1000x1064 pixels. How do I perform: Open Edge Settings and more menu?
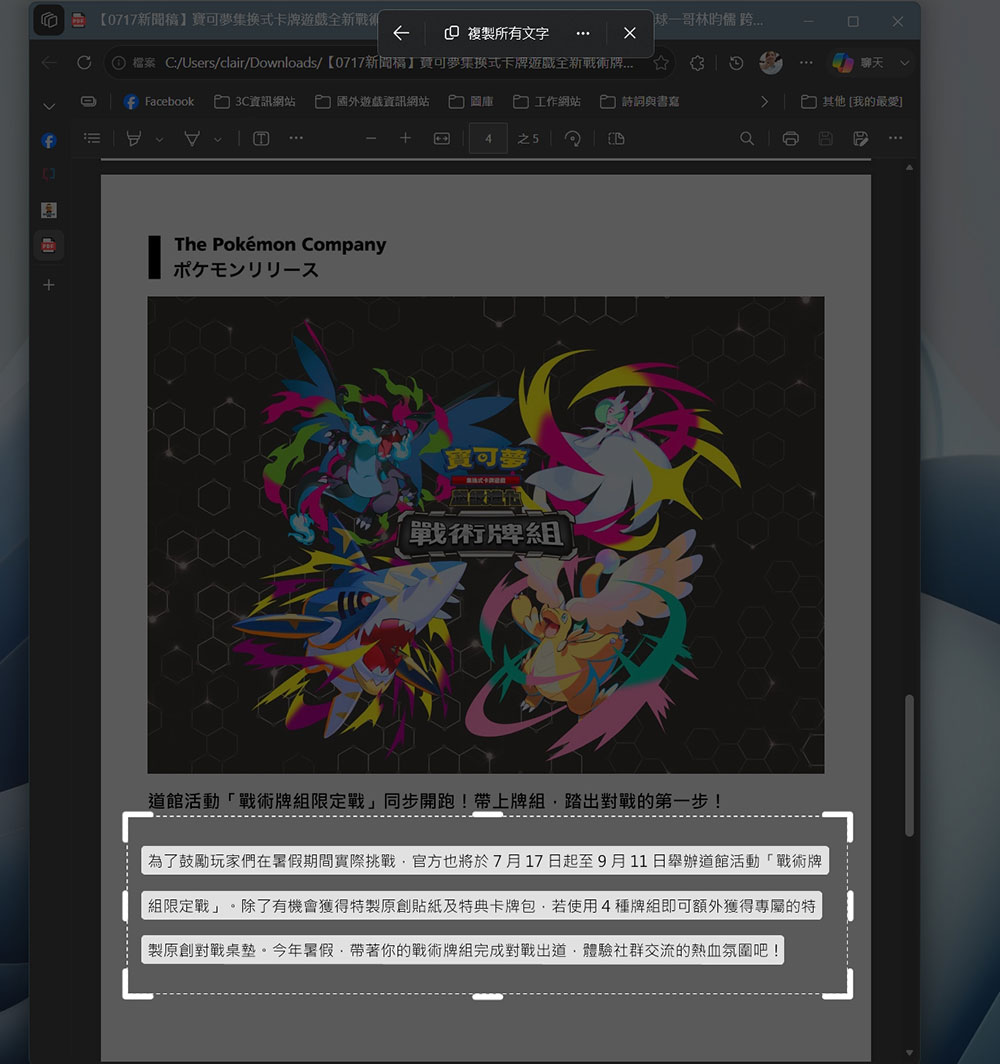tap(806, 62)
